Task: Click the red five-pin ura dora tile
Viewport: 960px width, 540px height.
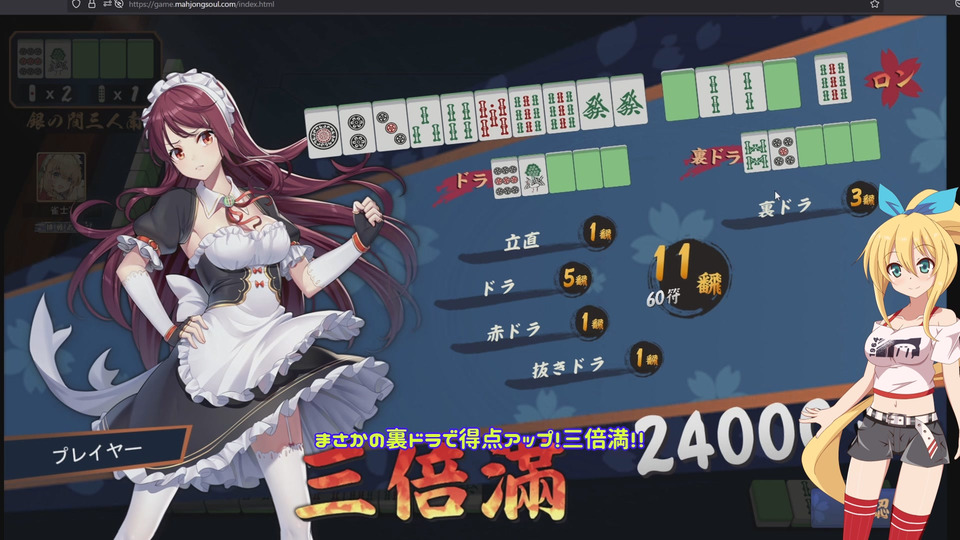Action: point(782,148)
